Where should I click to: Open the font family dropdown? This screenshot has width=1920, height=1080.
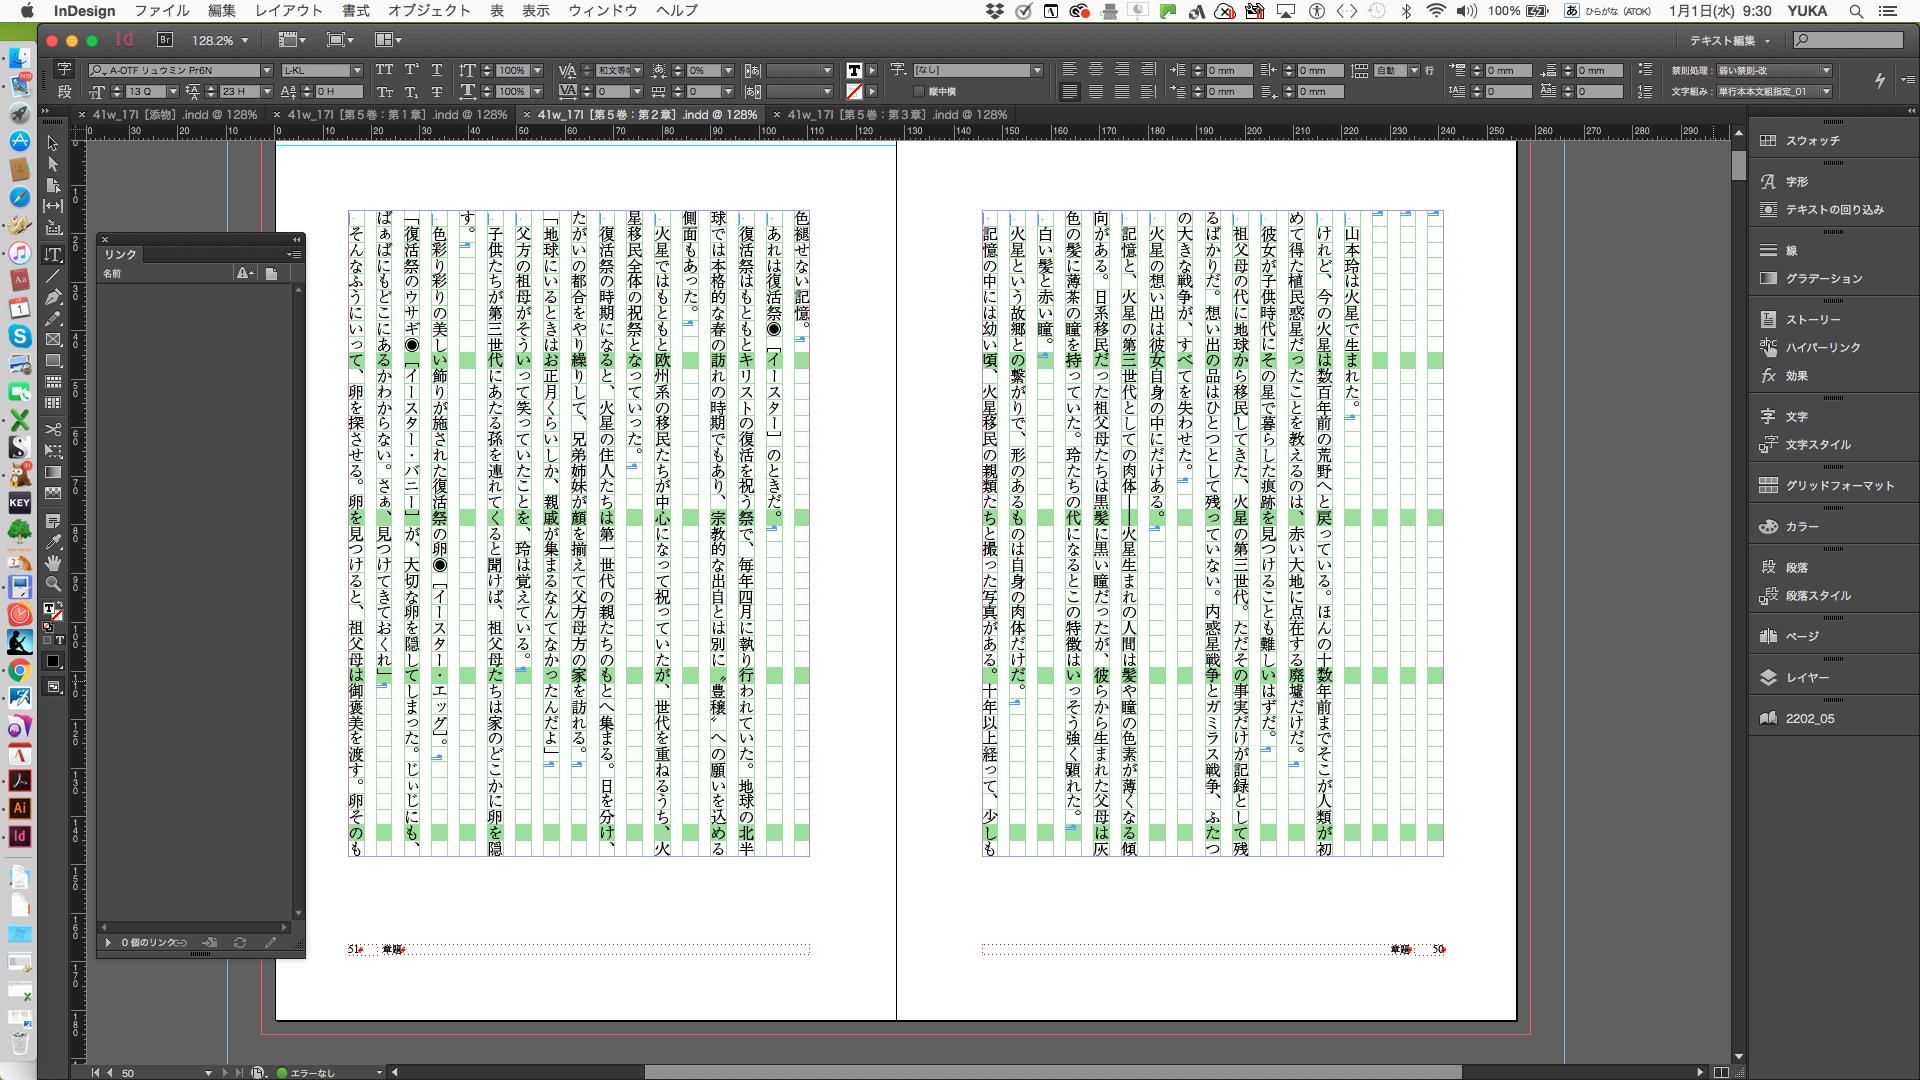click(267, 70)
